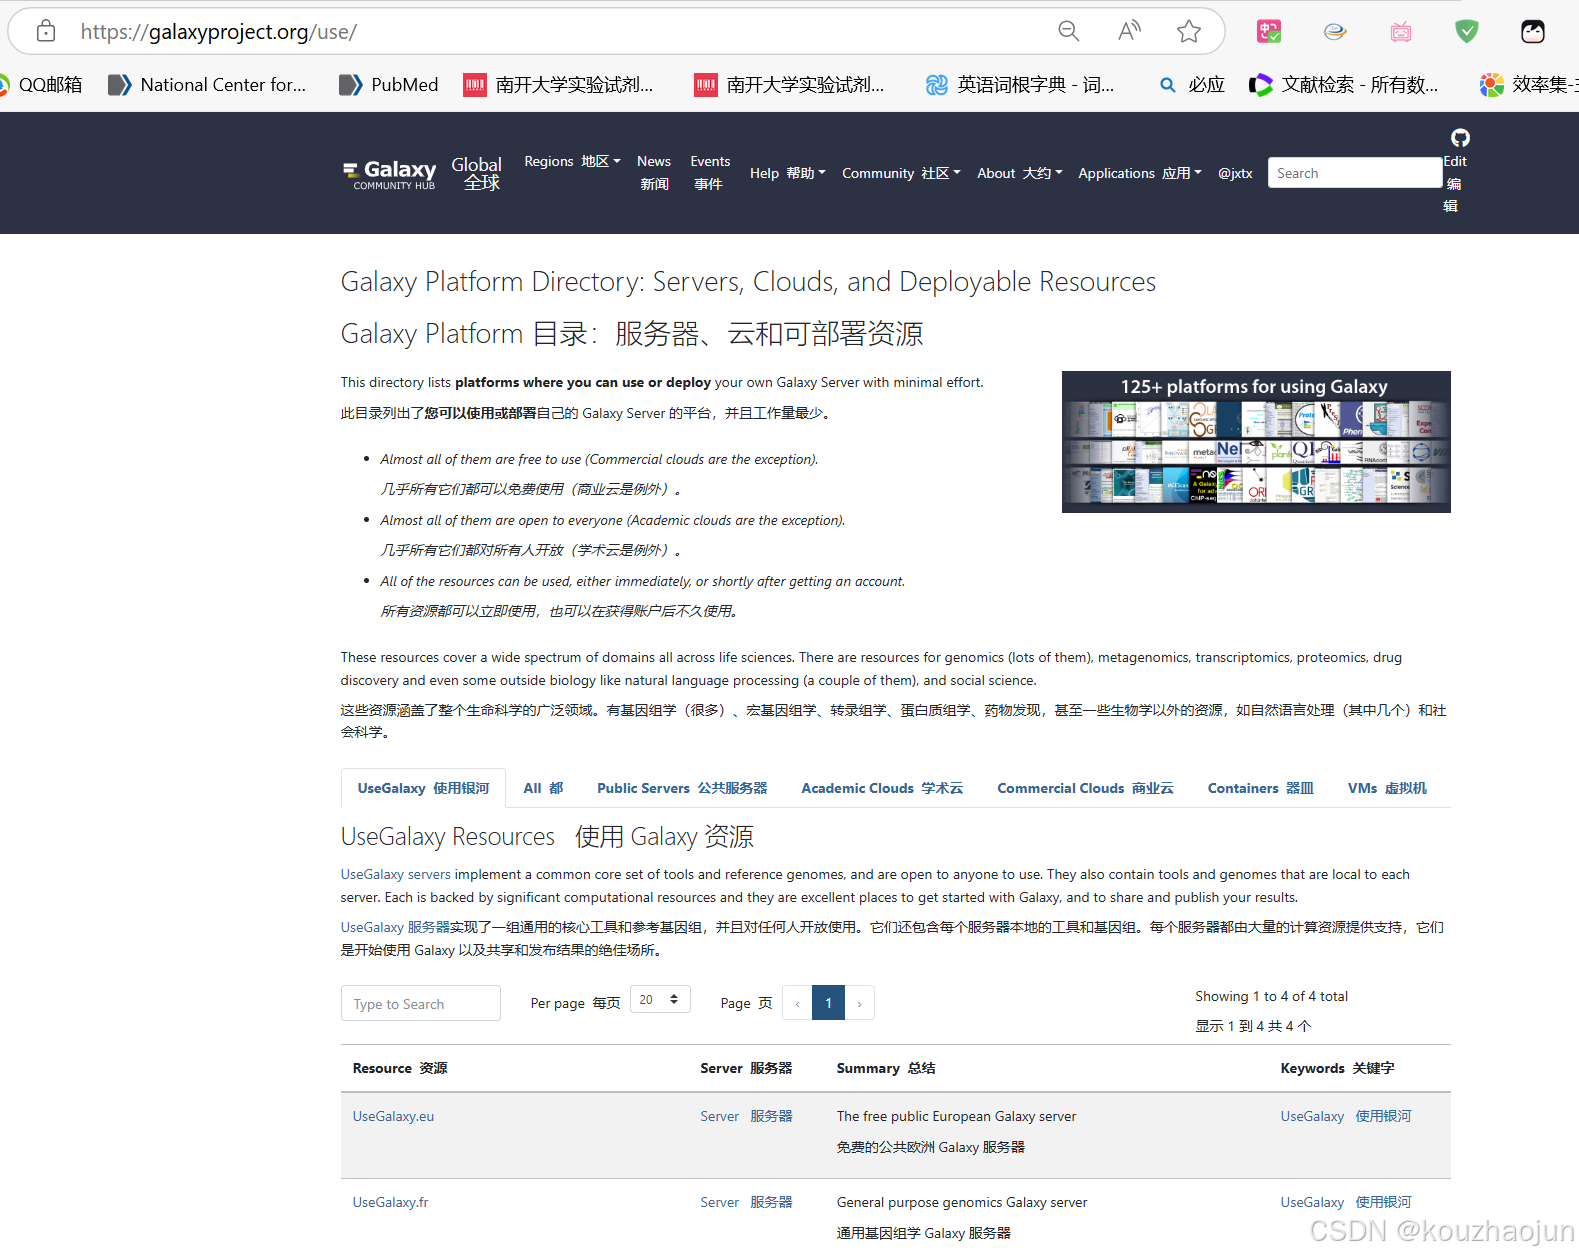Image resolution: width=1579 pixels, height=1258 pixels.
Task: Click the Showing 1 to 4 of 4 total text
Action: point(1271,996)
